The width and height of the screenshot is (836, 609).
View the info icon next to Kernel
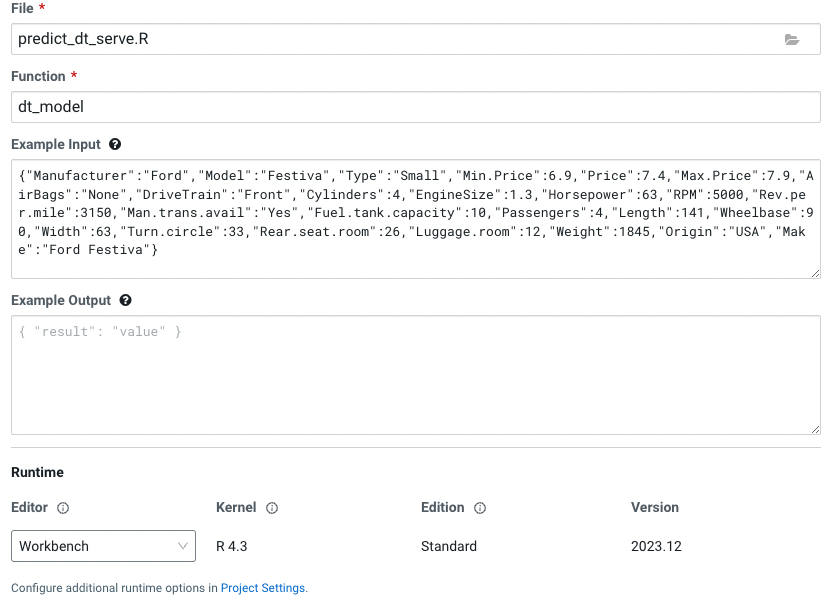click(x=272, y=508)
